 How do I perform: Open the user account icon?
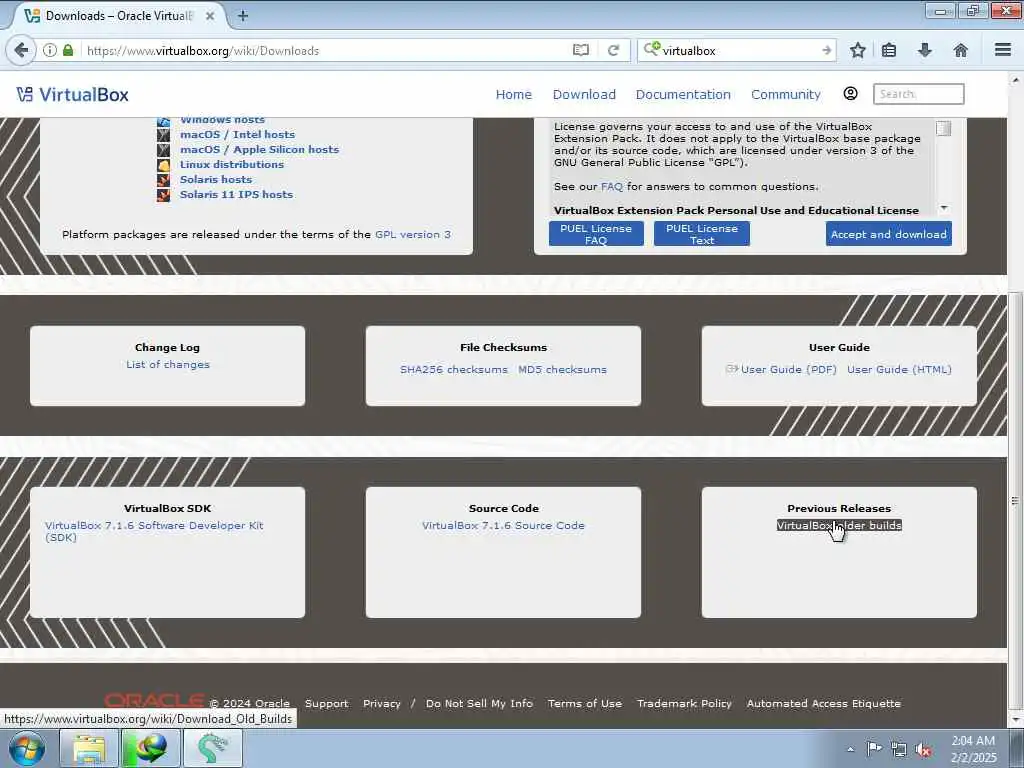(850, 93)
